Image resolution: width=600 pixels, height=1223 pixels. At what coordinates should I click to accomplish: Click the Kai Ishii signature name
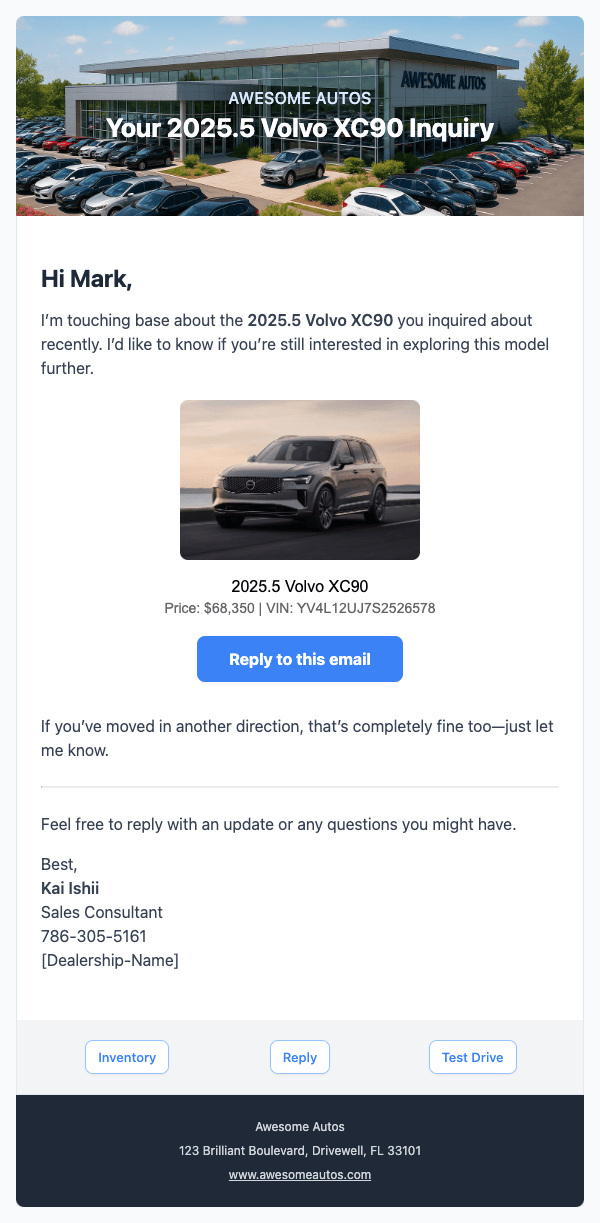[70, 888]
